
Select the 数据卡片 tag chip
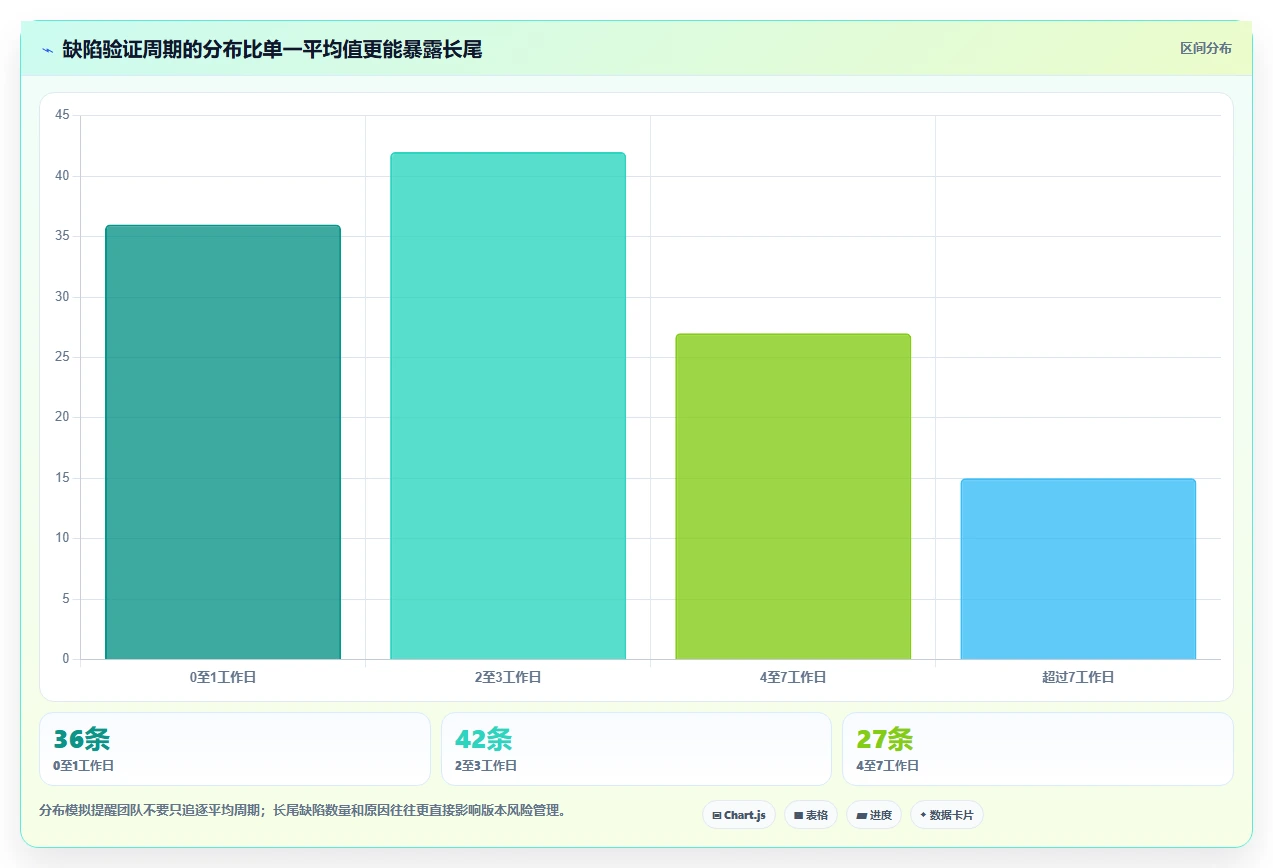coord(947,815)
